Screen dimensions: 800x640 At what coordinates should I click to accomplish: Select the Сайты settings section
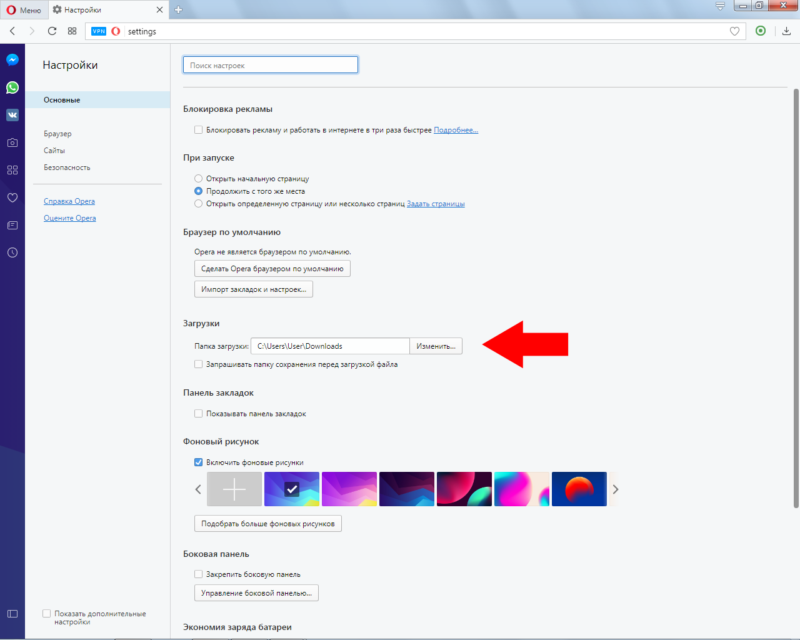pos(54,151)
